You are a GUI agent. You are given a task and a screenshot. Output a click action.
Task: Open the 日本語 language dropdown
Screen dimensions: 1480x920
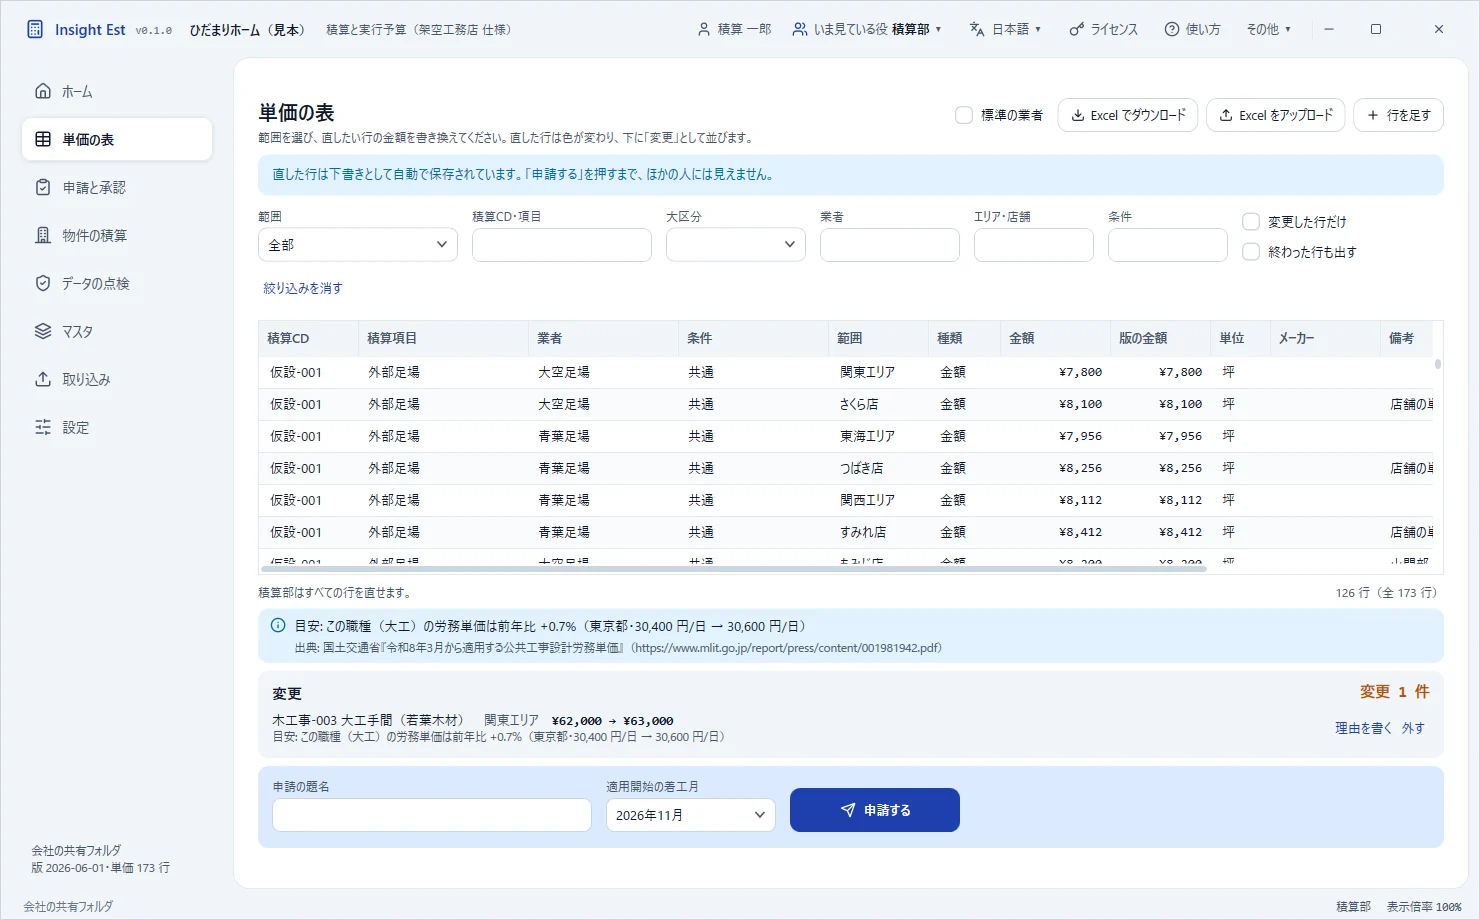click(1005, 29)
